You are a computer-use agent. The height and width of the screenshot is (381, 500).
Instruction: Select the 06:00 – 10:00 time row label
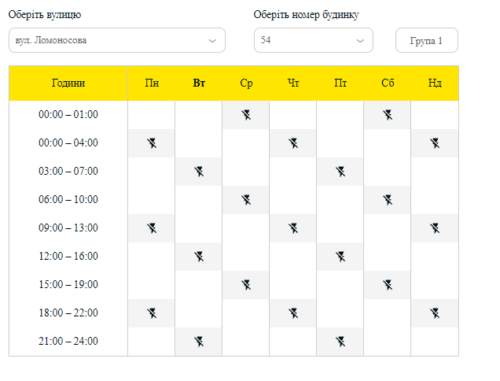[68, 199]
